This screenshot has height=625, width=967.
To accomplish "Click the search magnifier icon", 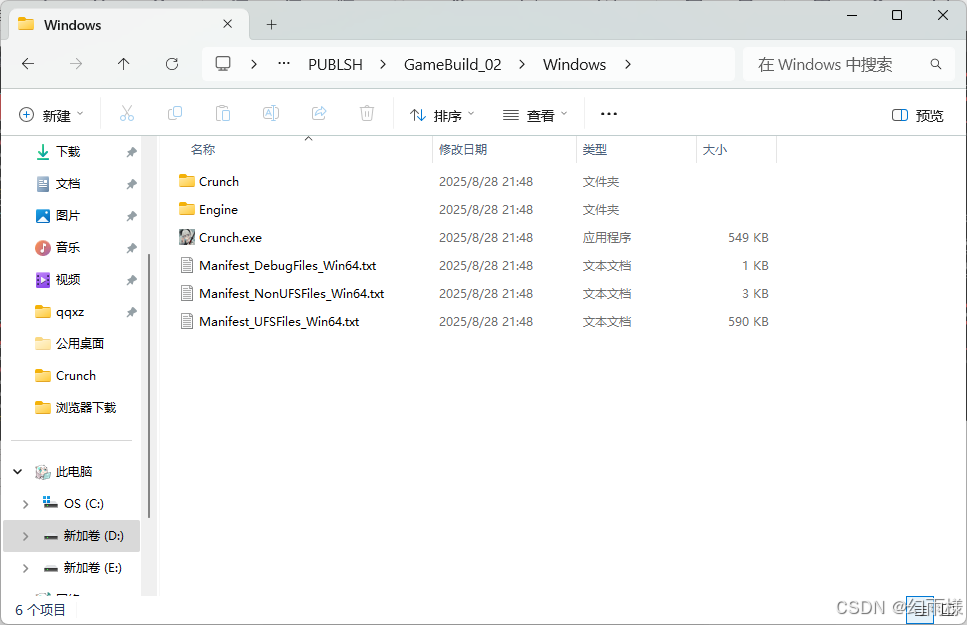I will (x=936, y=64).
